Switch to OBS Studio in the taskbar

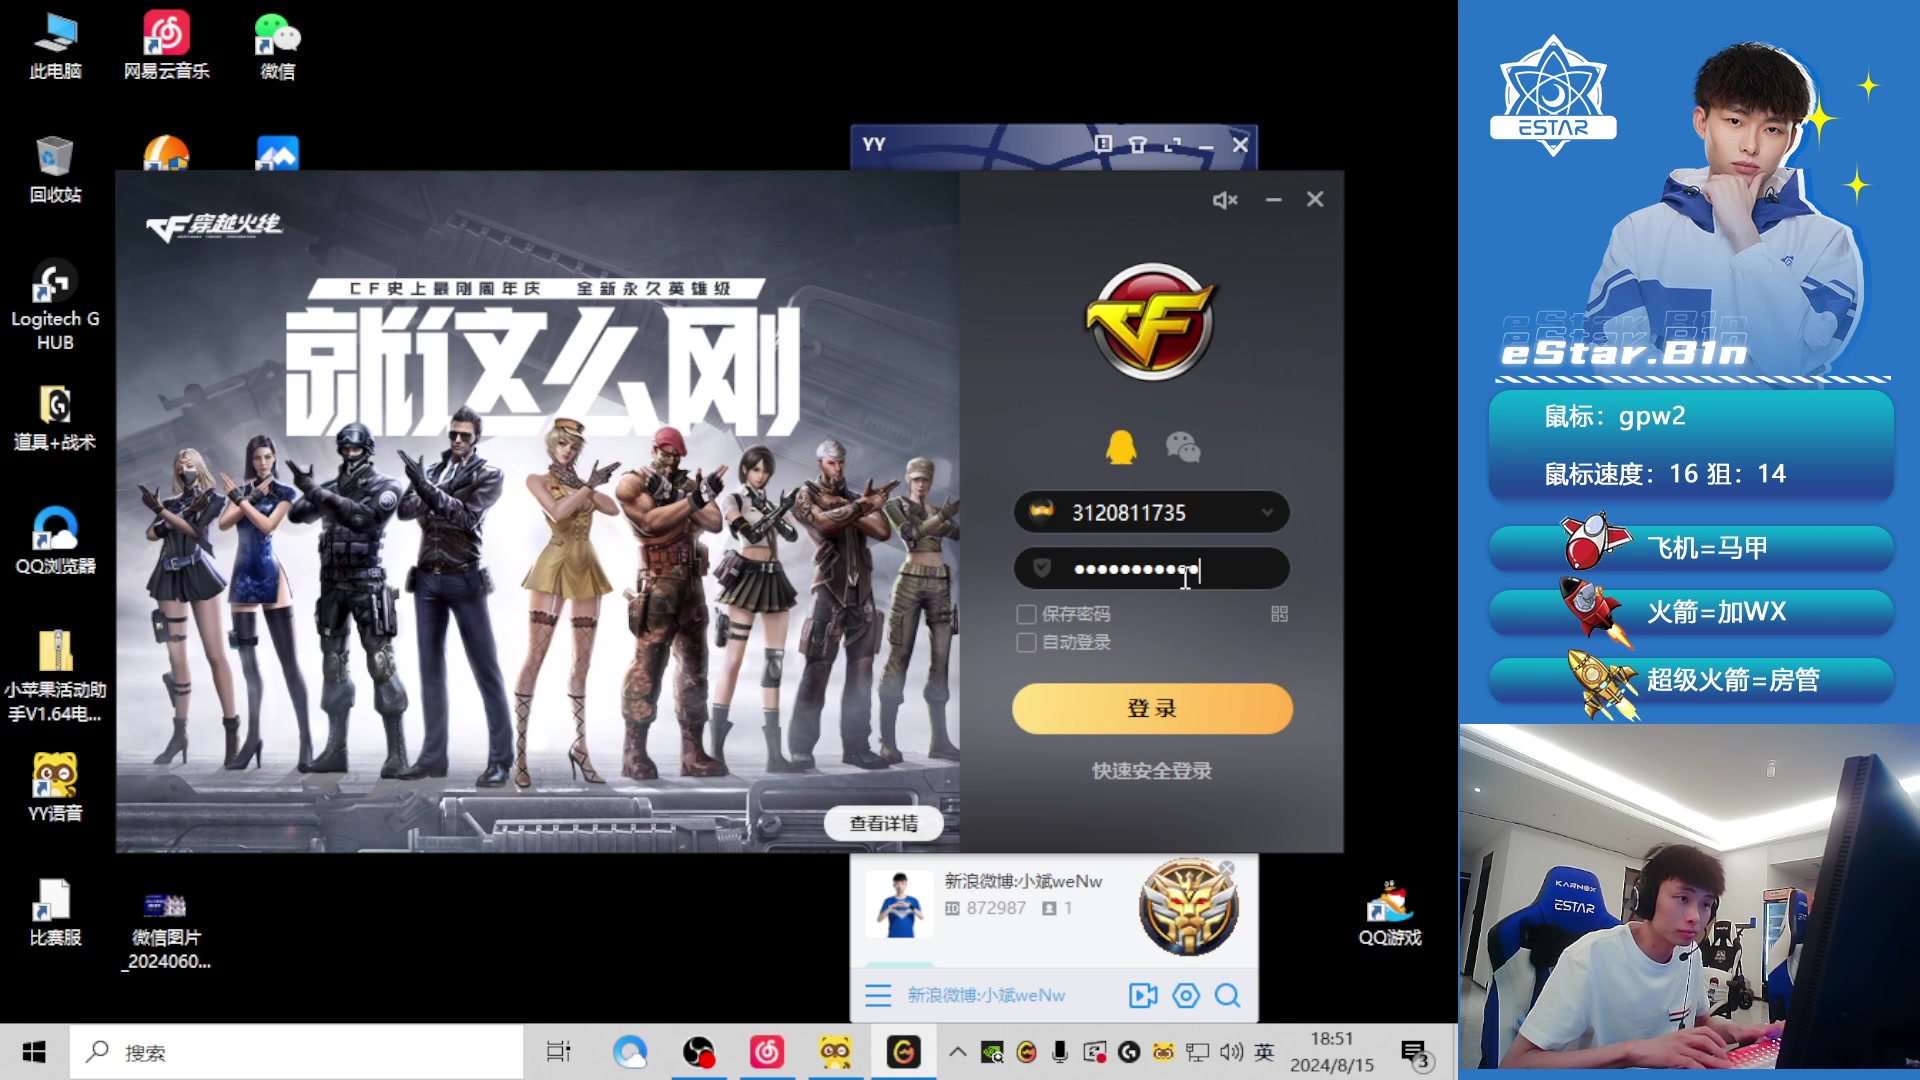tap(698, 1052)
